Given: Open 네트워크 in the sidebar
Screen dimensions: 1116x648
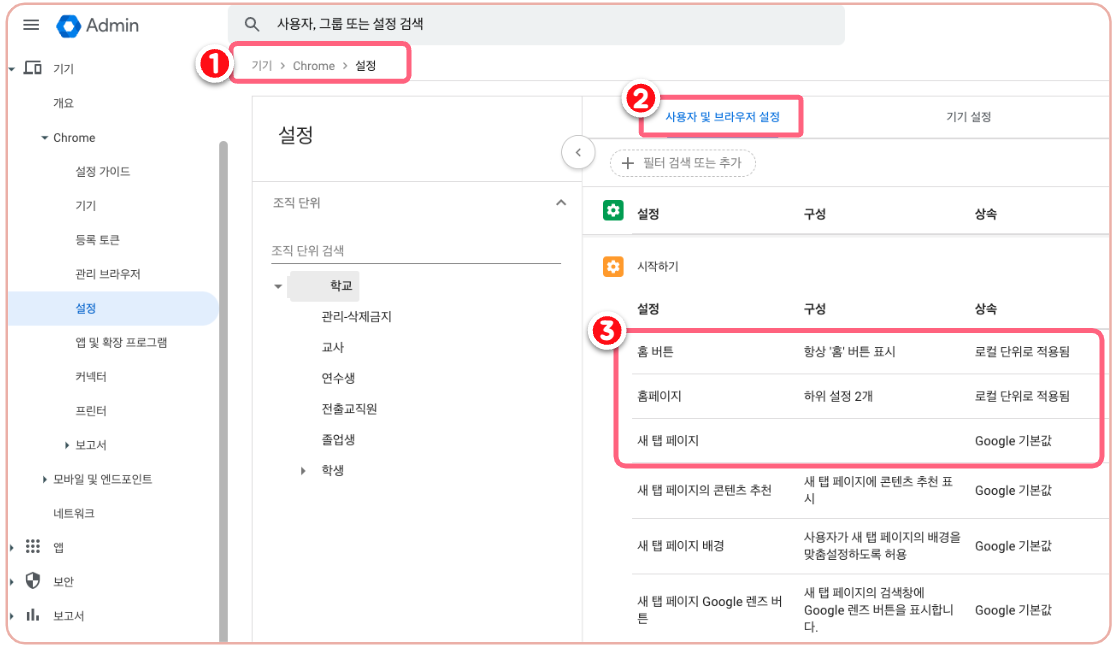Looking at the screenshot, I should point(74,513).
